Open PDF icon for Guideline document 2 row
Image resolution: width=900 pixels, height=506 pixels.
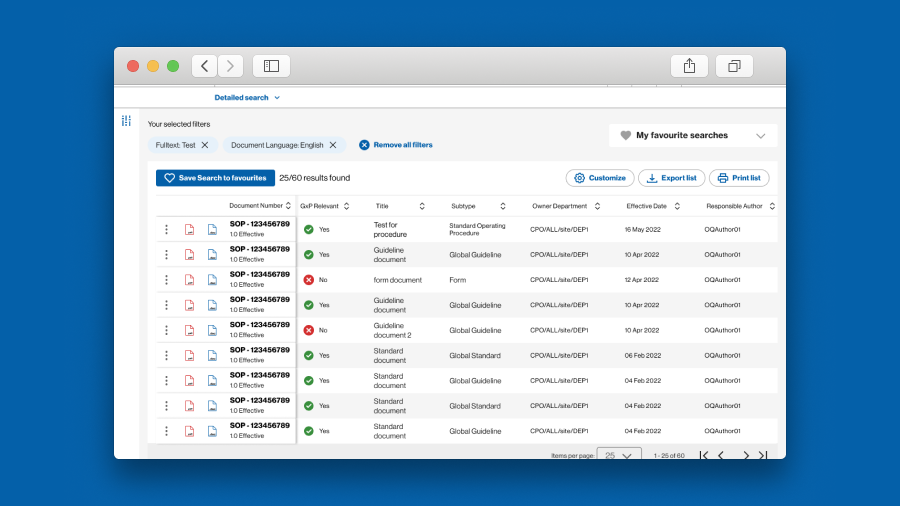click(189, 330)
